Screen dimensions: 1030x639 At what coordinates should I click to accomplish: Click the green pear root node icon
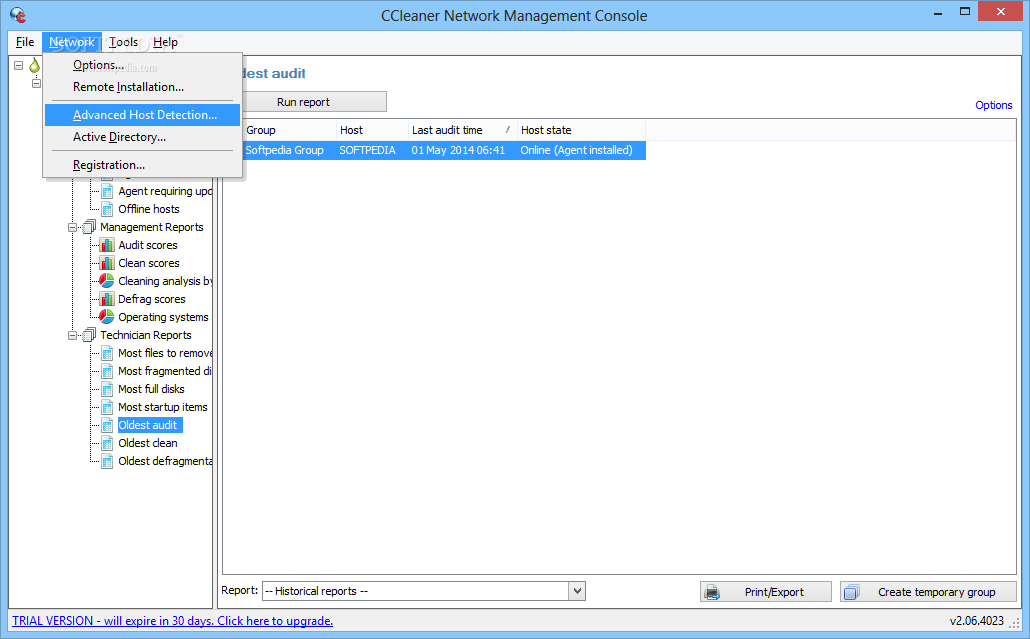pyautogui.click(x=34, y=65)
